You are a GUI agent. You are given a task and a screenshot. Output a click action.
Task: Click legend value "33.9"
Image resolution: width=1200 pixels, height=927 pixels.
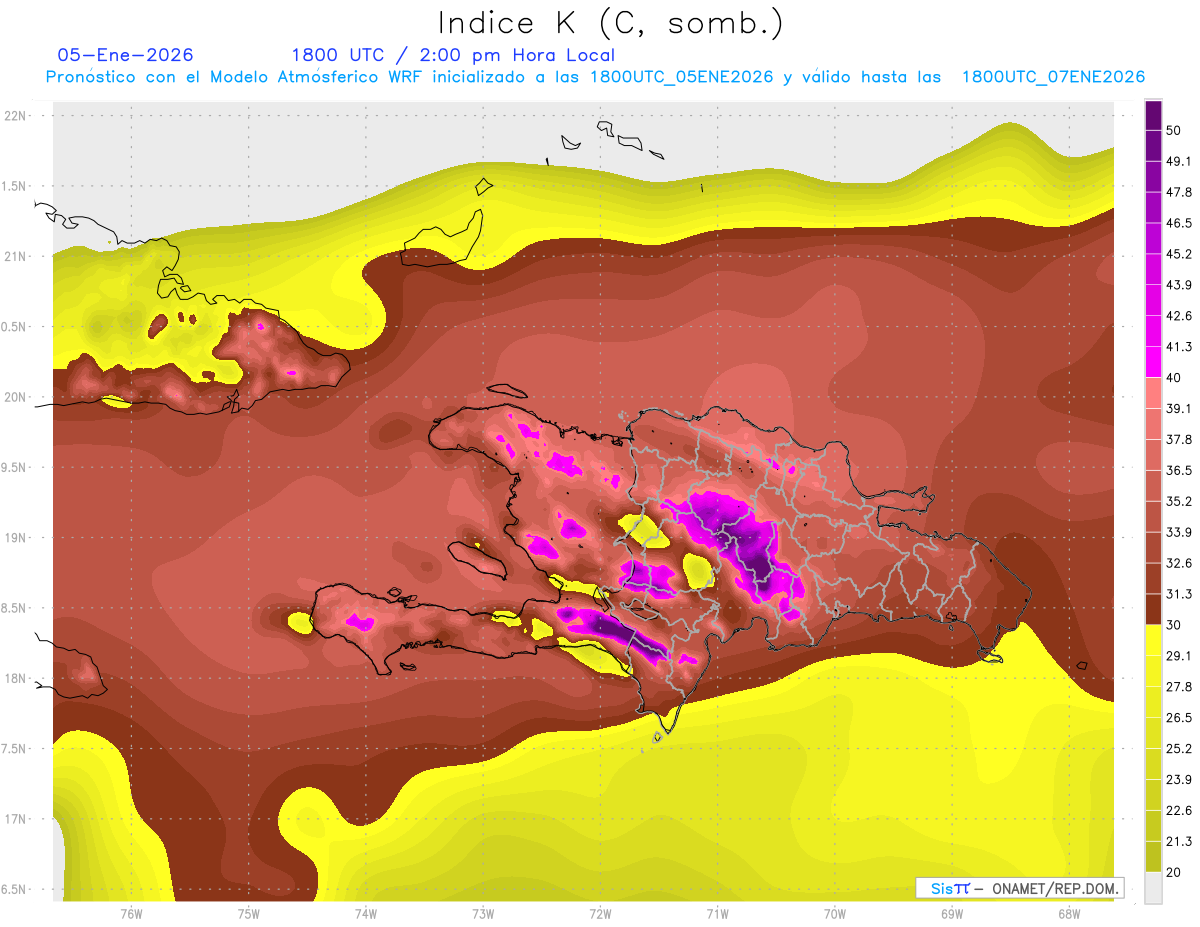[x=1179, y=532]
